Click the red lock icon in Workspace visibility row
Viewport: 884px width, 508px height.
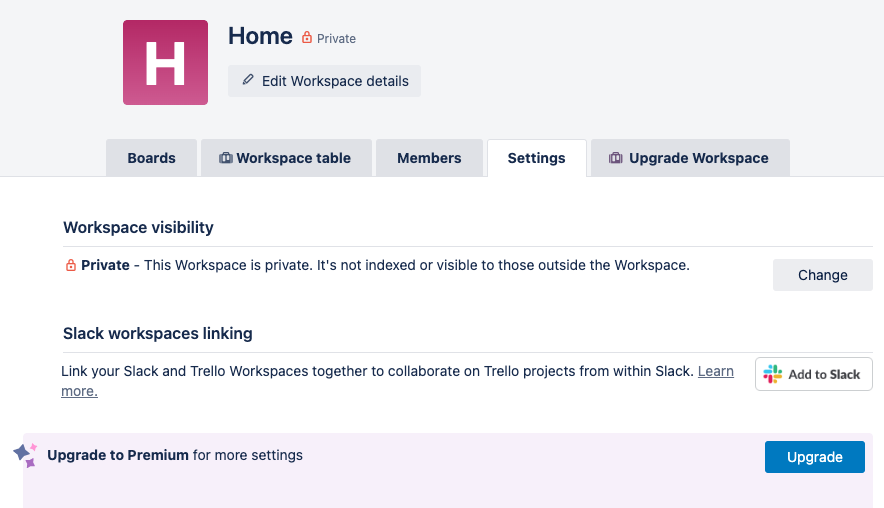pyautogui.click(x=70, y=265)
